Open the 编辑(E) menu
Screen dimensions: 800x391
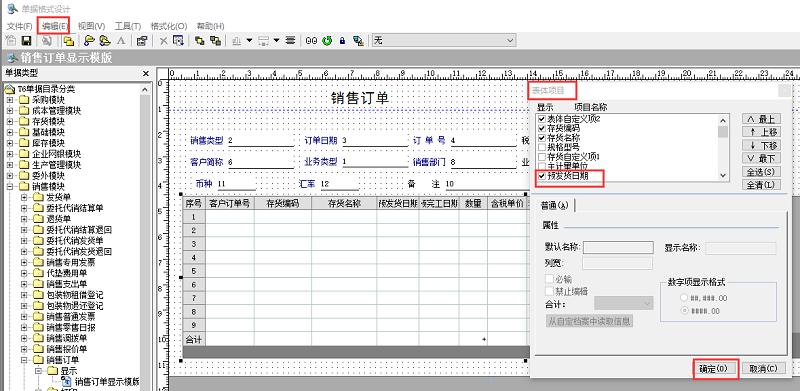(x=54, y=26)
